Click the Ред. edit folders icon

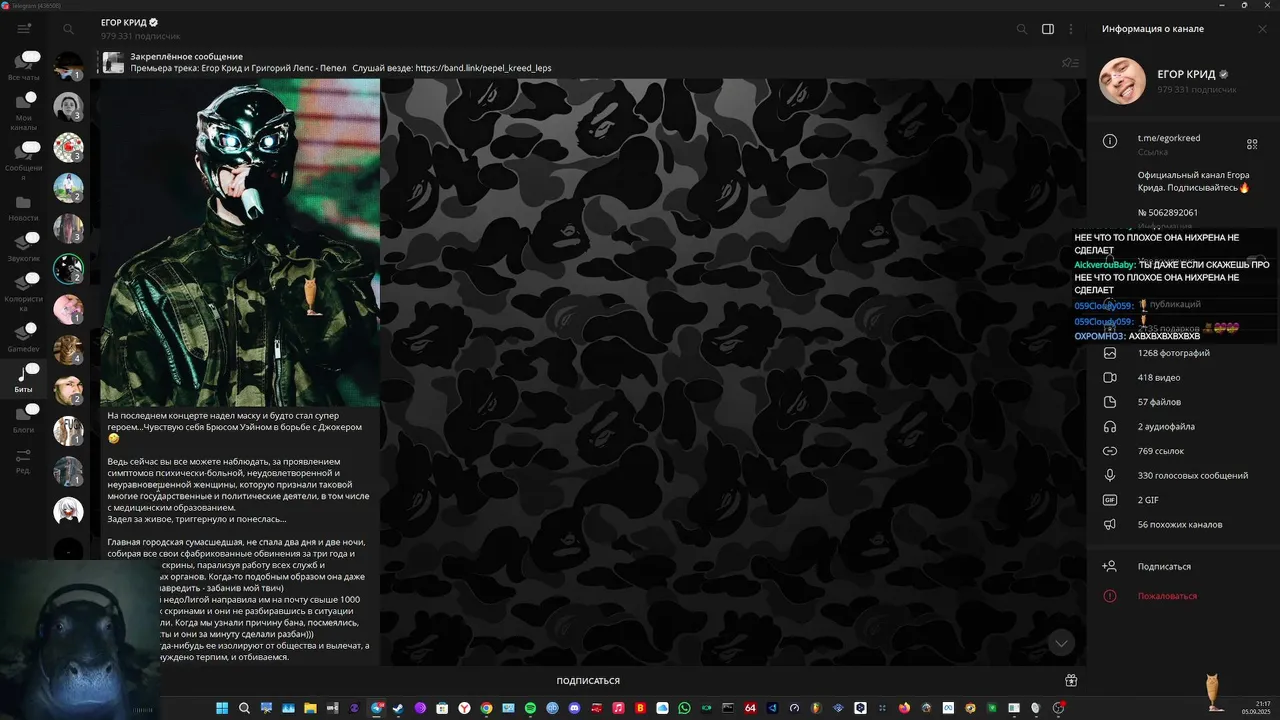[x=24, y=460]
